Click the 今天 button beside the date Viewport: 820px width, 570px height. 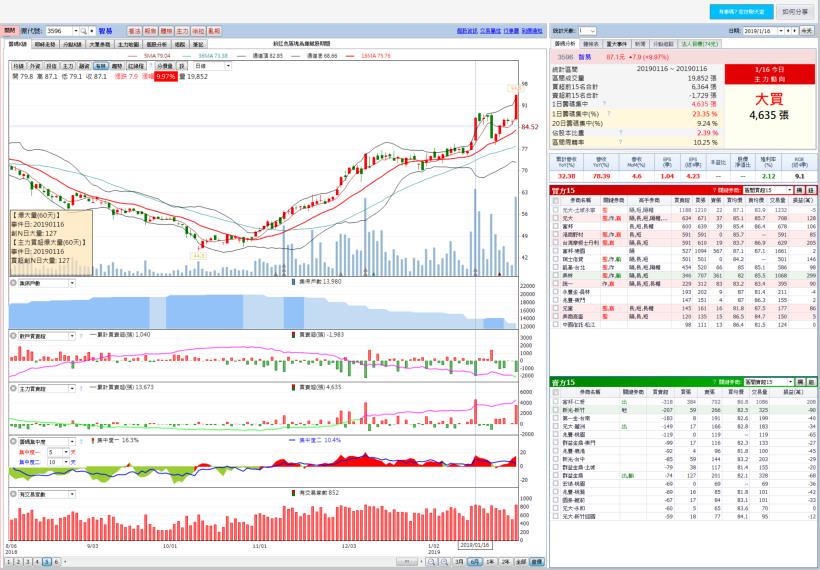click(x=804, y=31)
